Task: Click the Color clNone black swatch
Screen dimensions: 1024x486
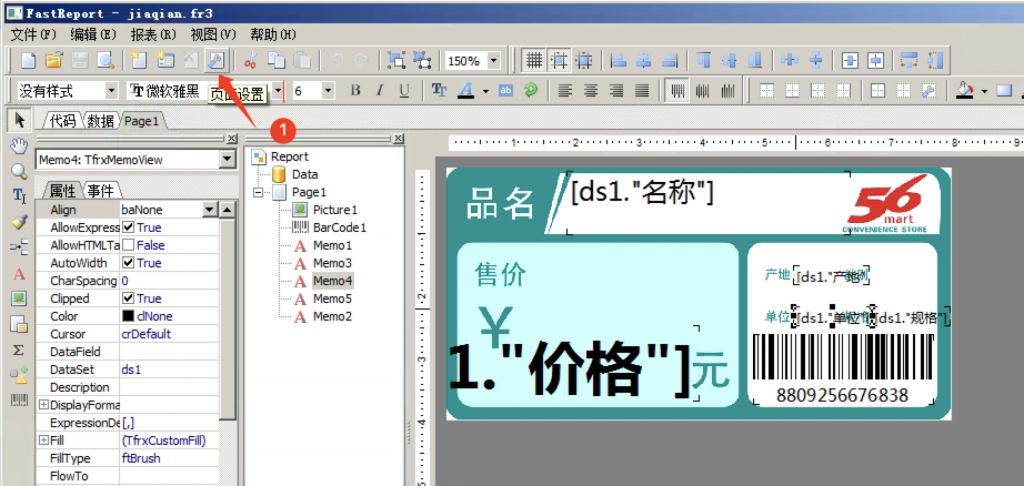Action: click(128, 317)
